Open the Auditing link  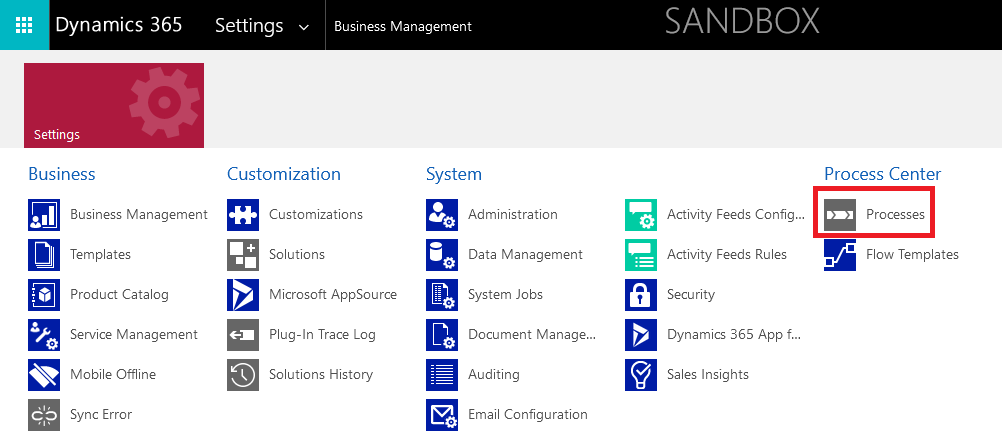click(x=493, y=375)
